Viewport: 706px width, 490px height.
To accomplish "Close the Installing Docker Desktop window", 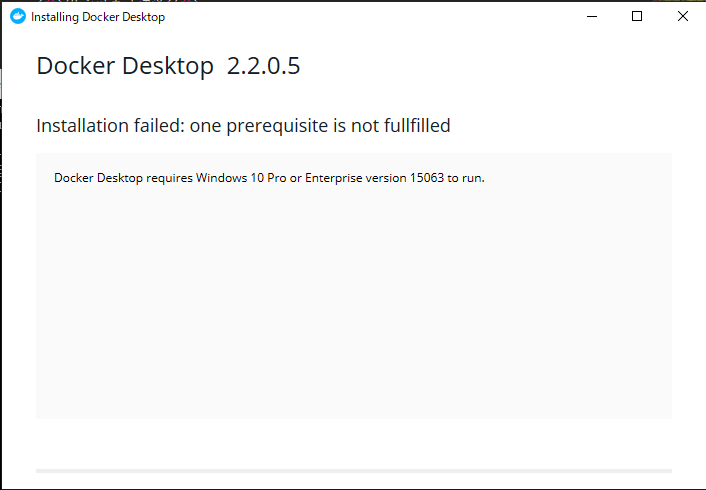I will tap(683, 17).
